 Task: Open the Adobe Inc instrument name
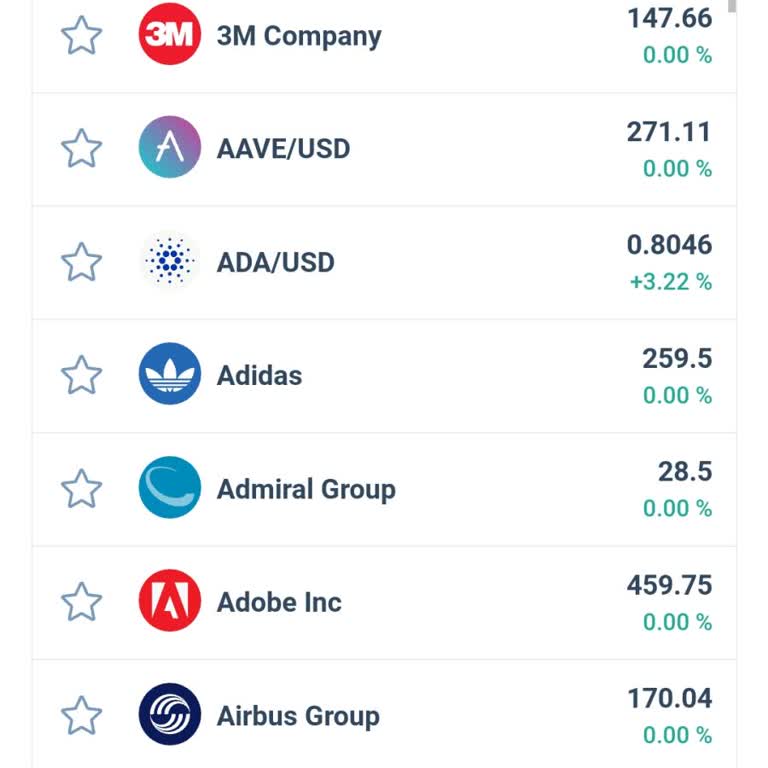click(279, 603)
